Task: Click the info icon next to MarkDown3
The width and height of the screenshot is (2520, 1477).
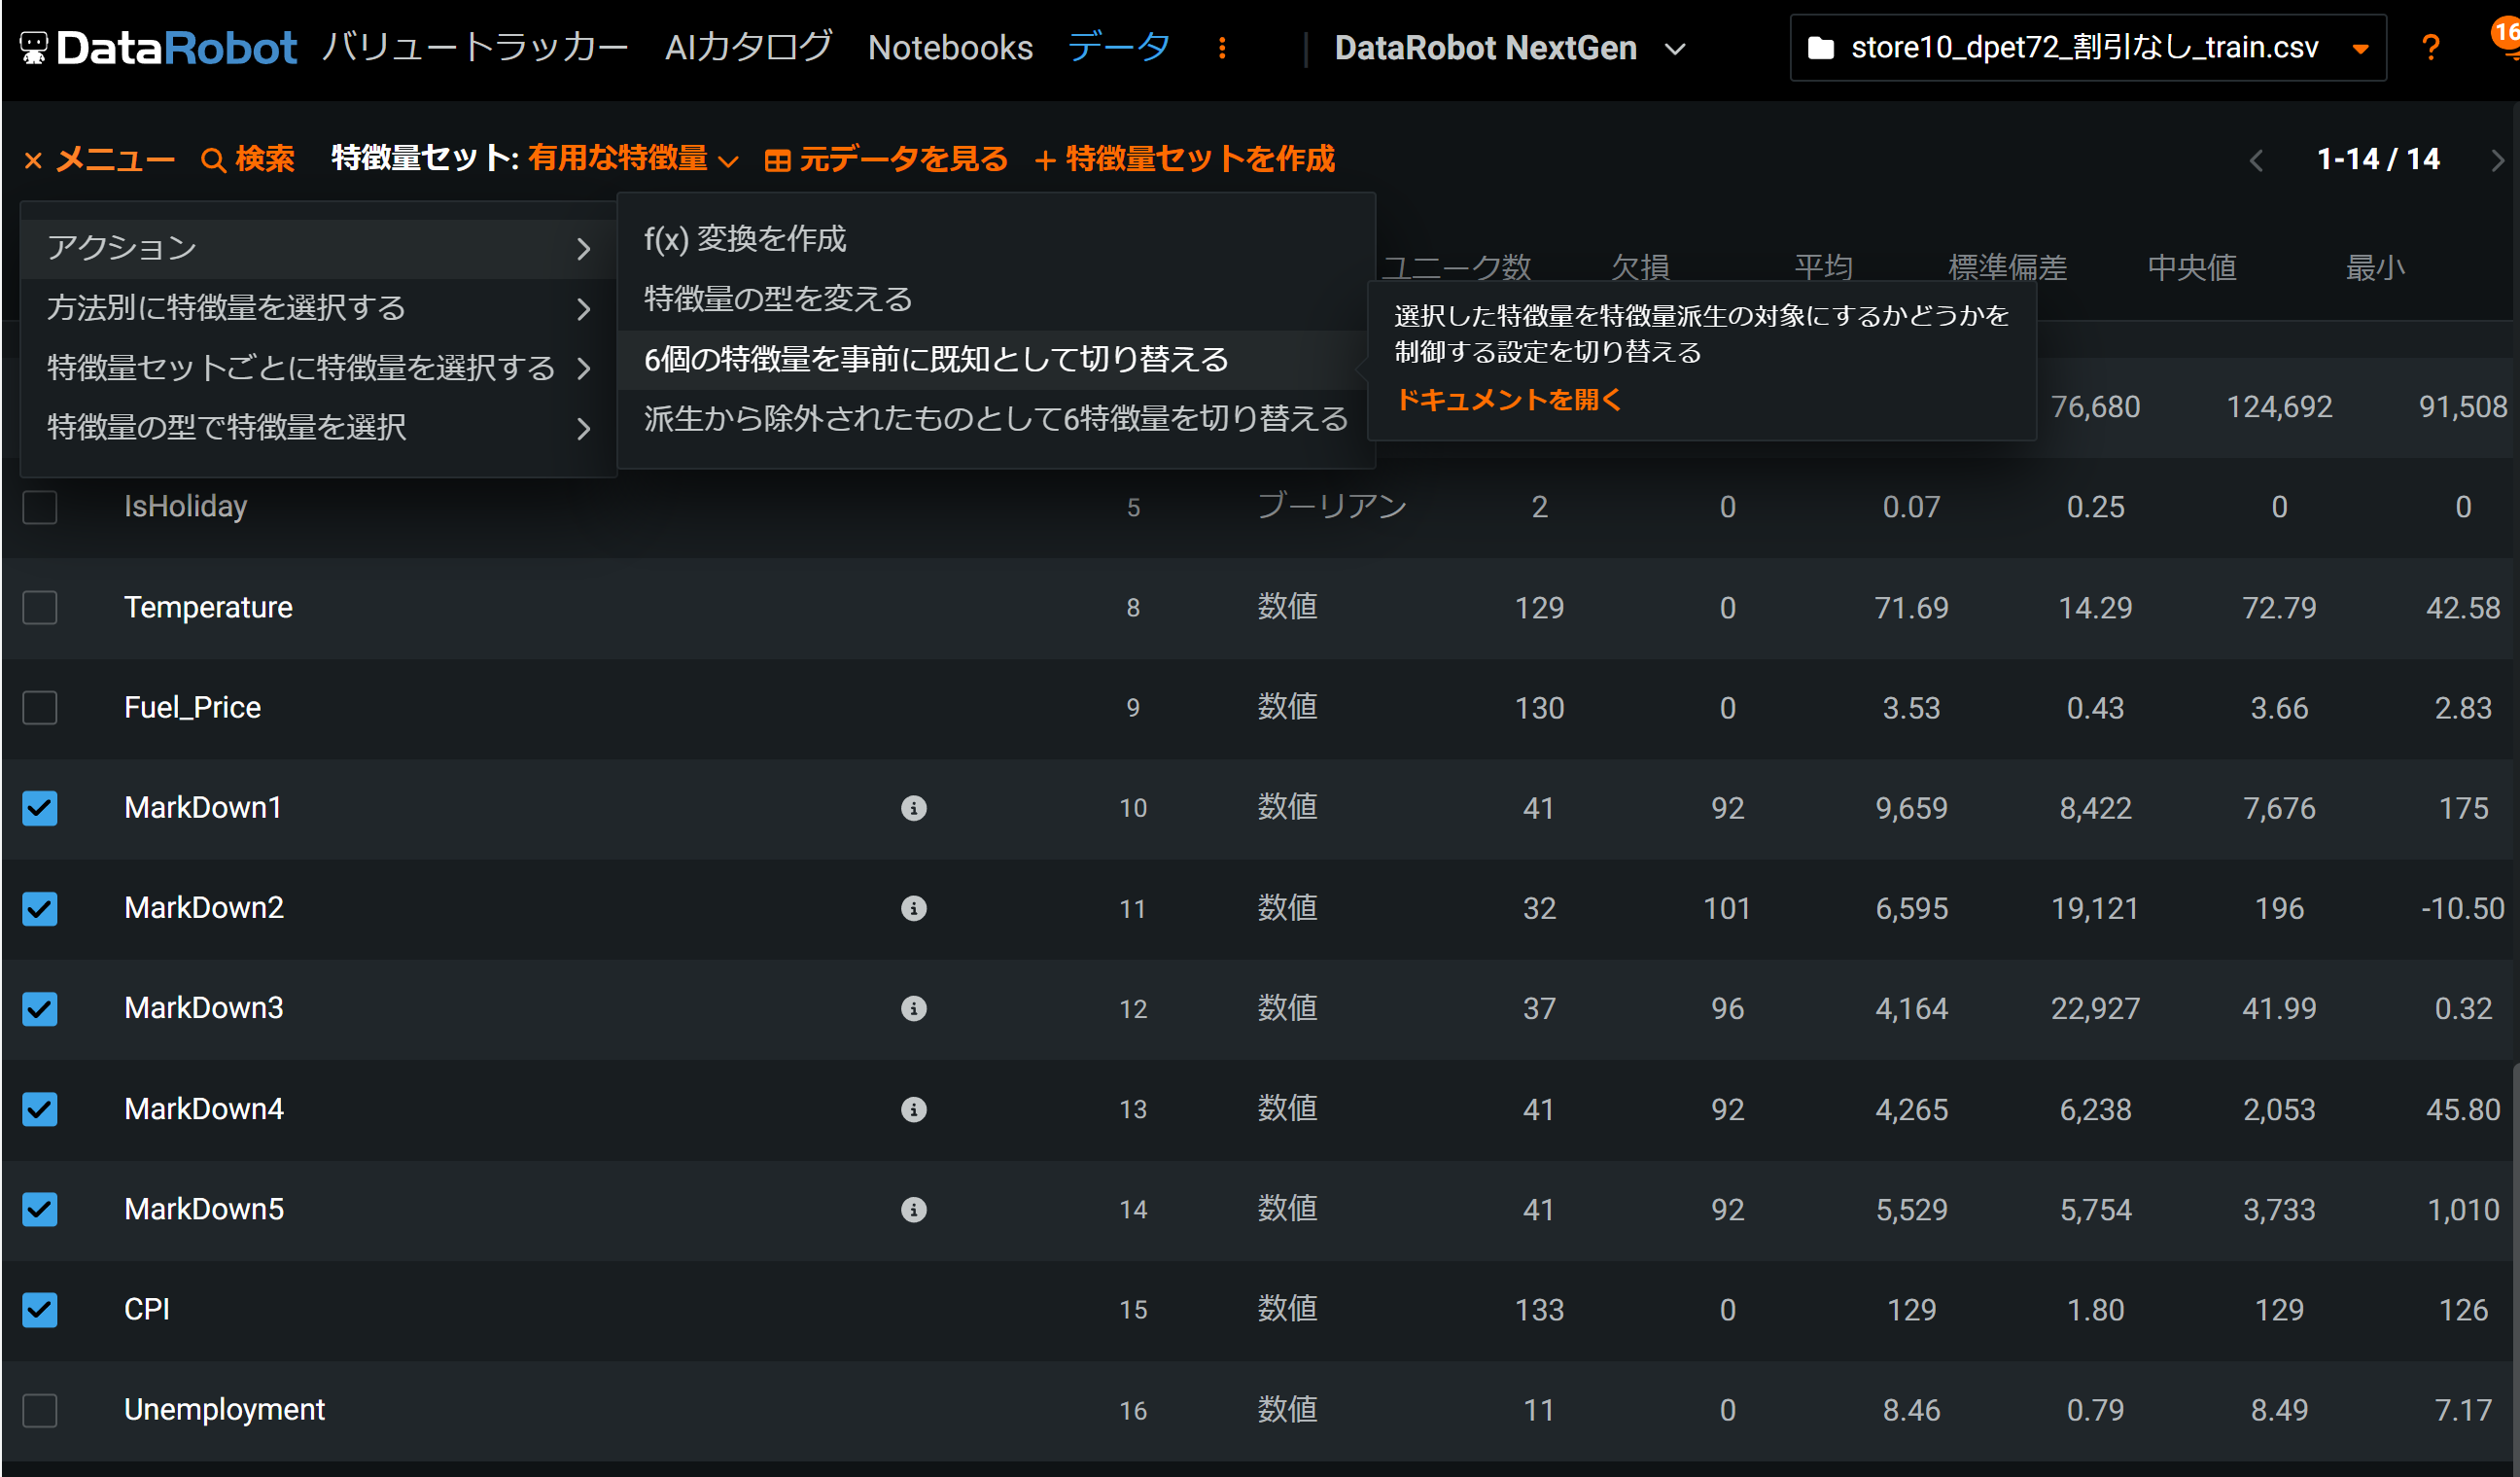Action: (x=913, y=1008)
